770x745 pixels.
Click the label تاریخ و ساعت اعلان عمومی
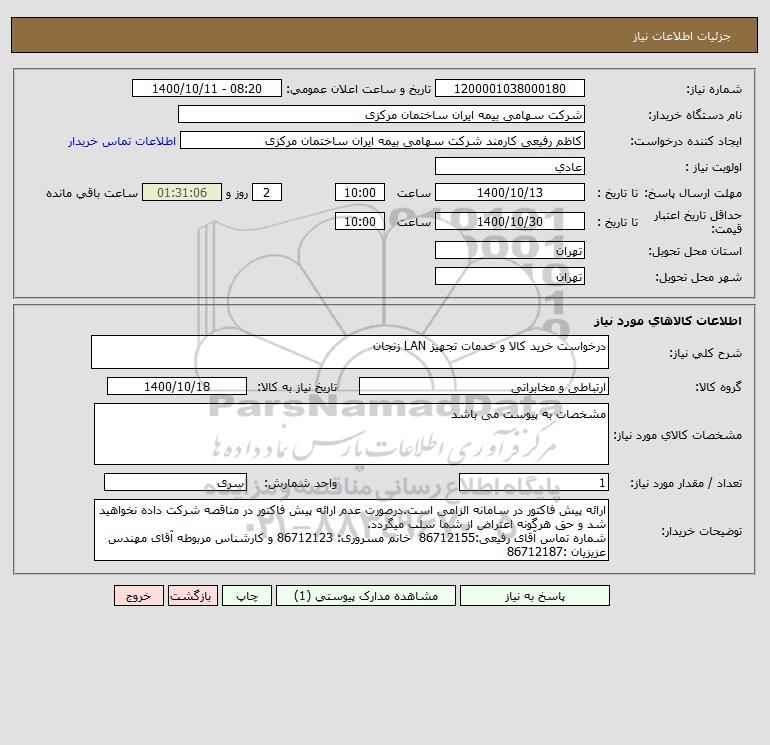point(358,89)
